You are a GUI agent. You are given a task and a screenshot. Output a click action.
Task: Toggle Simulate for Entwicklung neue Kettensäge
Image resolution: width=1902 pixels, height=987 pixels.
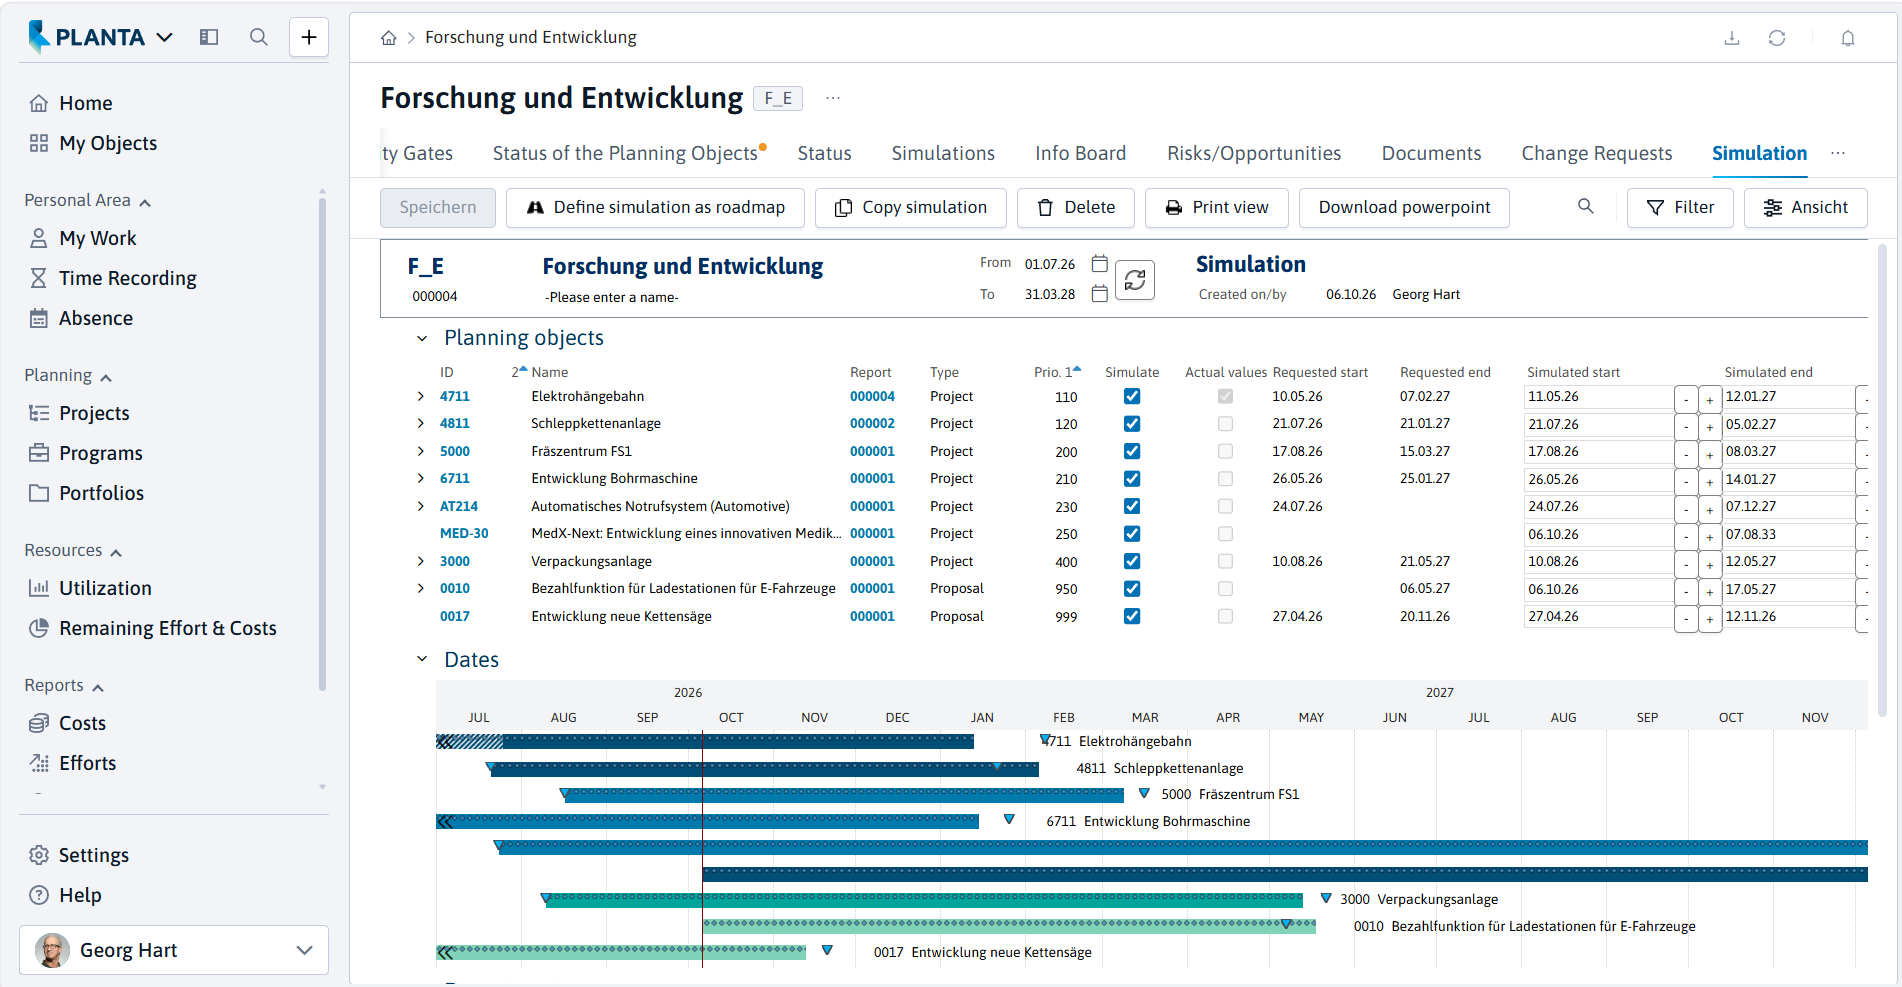pos(1132,616)
